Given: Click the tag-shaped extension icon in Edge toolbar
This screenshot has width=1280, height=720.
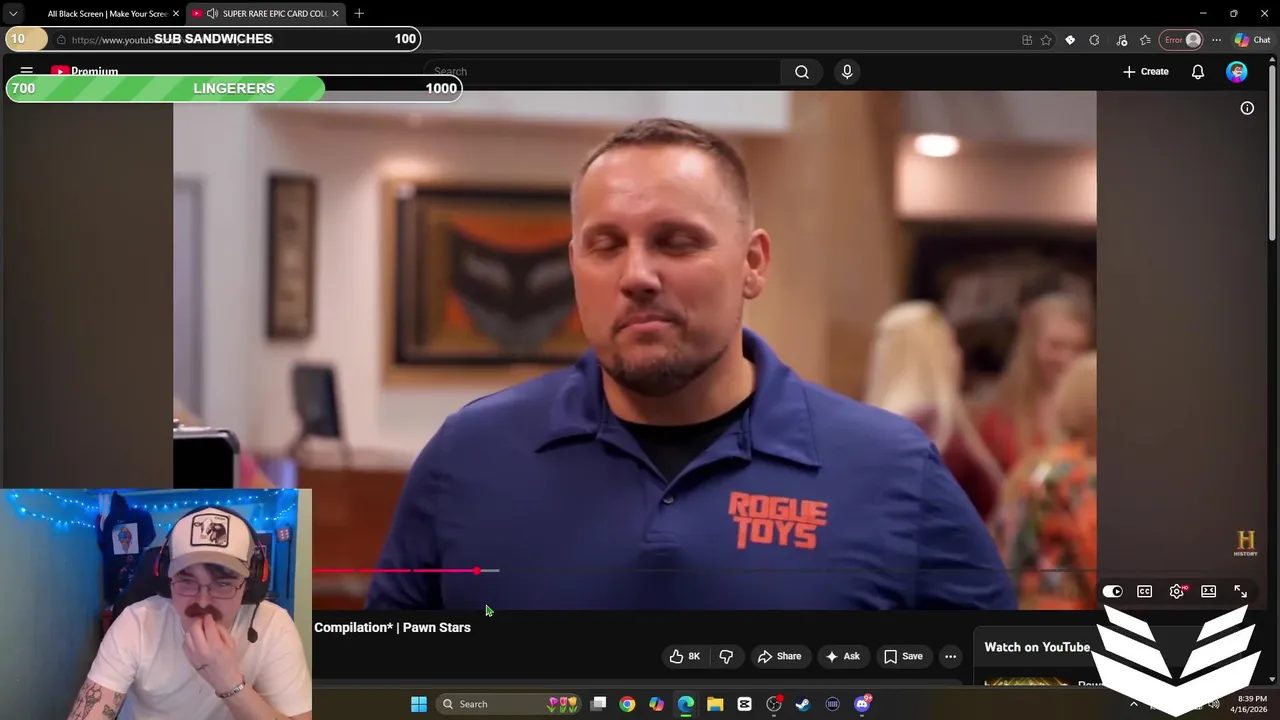Looking at the screenshot, I should [1070, 40].
